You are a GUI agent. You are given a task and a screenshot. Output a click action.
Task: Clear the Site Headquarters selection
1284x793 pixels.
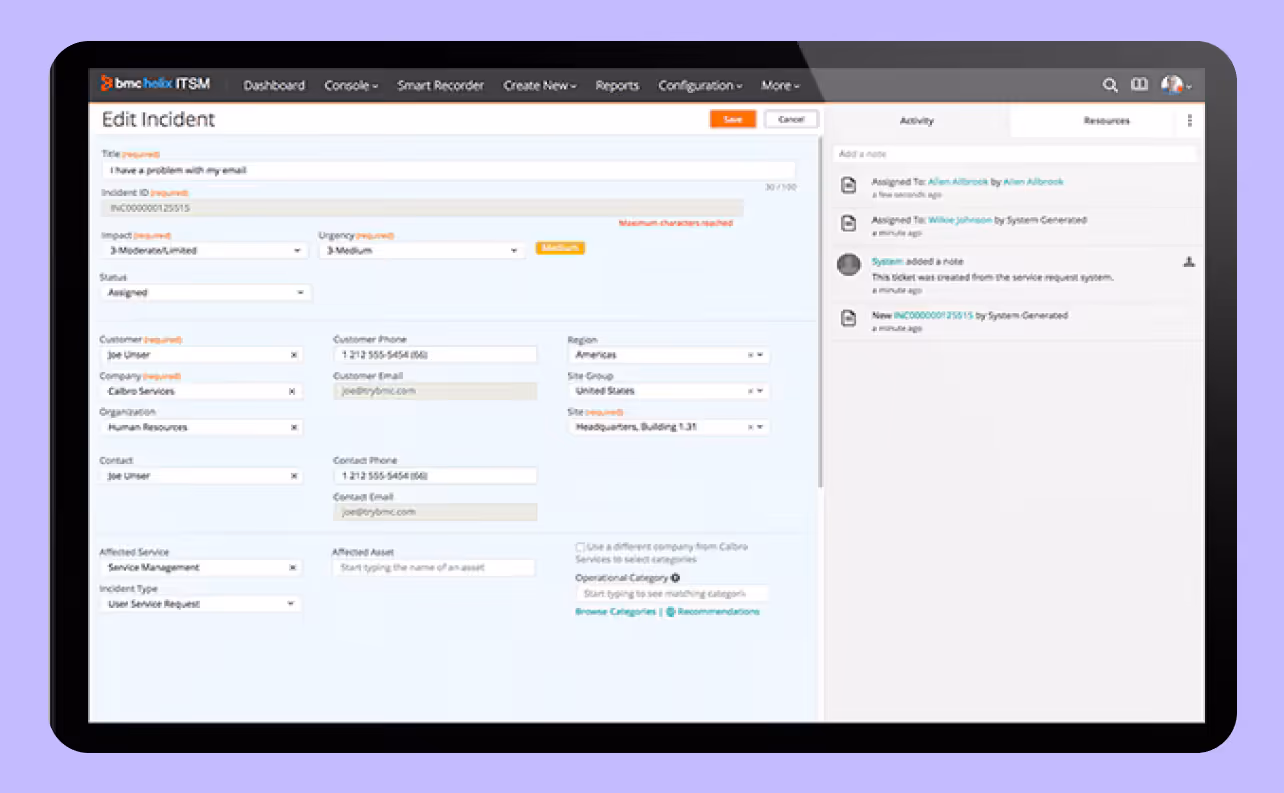pyautogui.click(x=750, y=427)
